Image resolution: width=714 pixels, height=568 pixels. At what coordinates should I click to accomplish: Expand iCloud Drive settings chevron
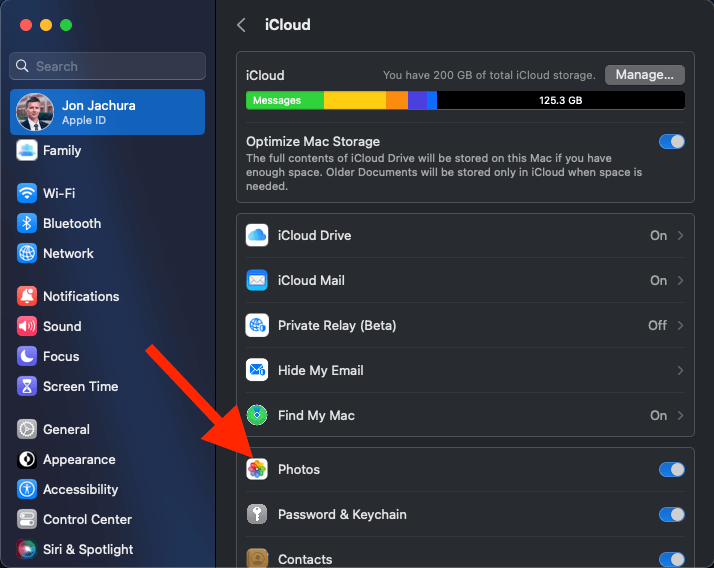(680, 236)
